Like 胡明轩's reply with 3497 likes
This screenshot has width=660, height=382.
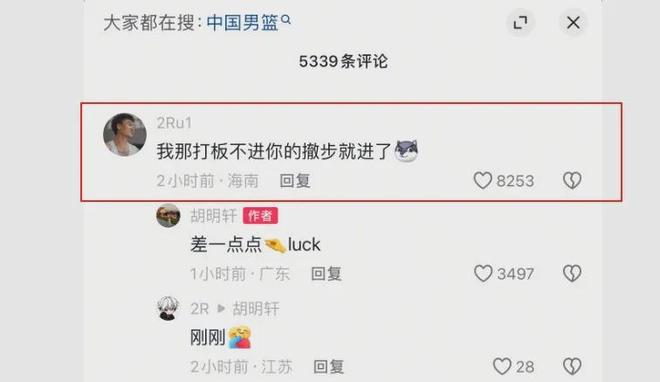(x=483, y=273)
